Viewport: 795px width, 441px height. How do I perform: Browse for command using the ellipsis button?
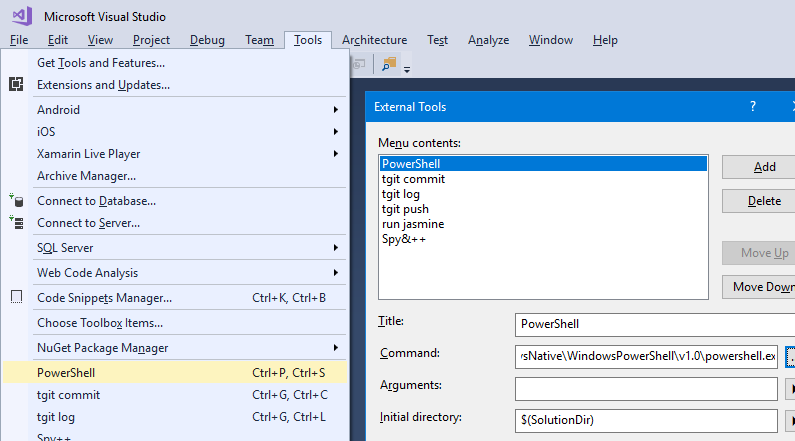[790, 356]
